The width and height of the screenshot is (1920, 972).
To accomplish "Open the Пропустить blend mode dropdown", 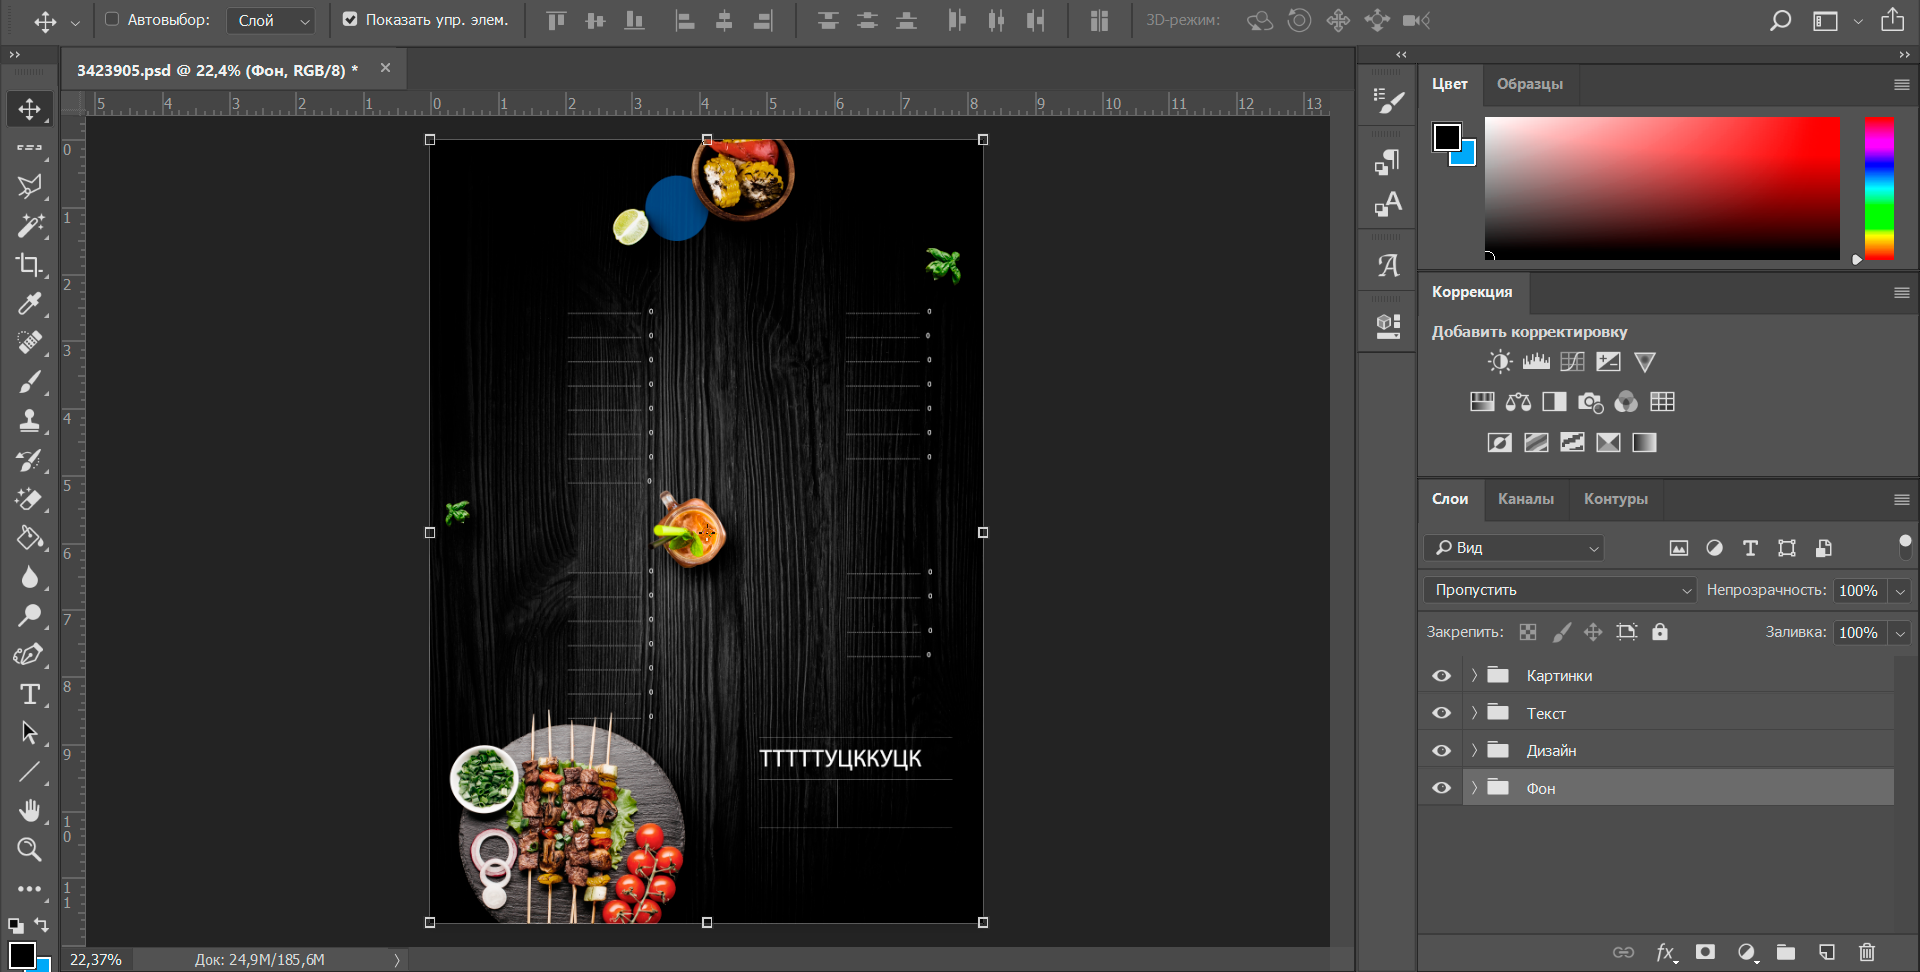I will pos(1560,590).
